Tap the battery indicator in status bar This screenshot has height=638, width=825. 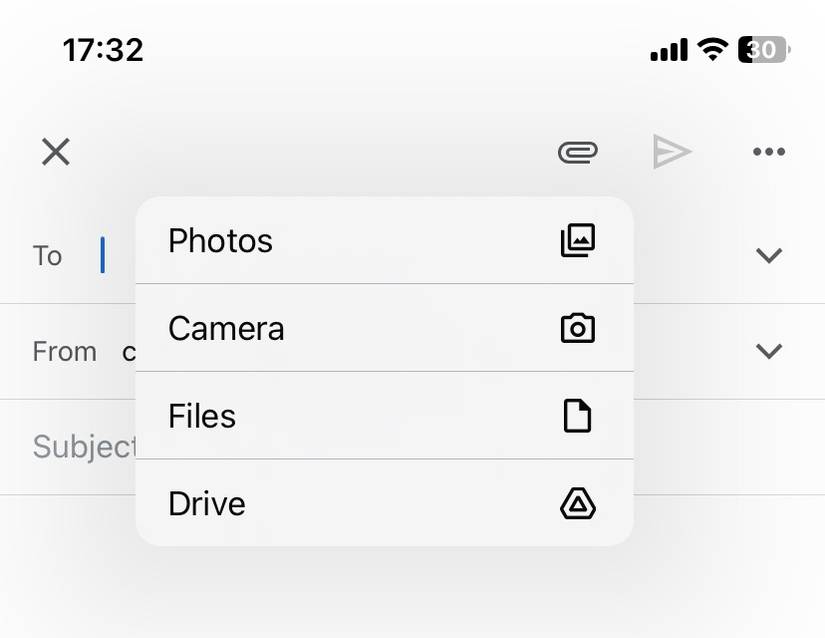764,50
